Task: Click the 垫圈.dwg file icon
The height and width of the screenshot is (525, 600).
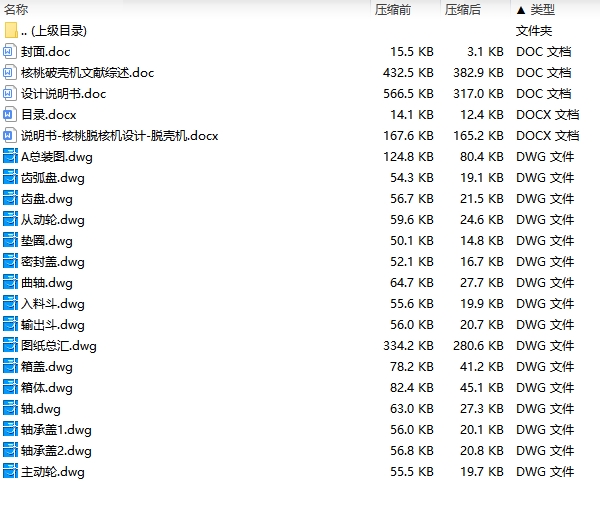Action: coord(10,240)
